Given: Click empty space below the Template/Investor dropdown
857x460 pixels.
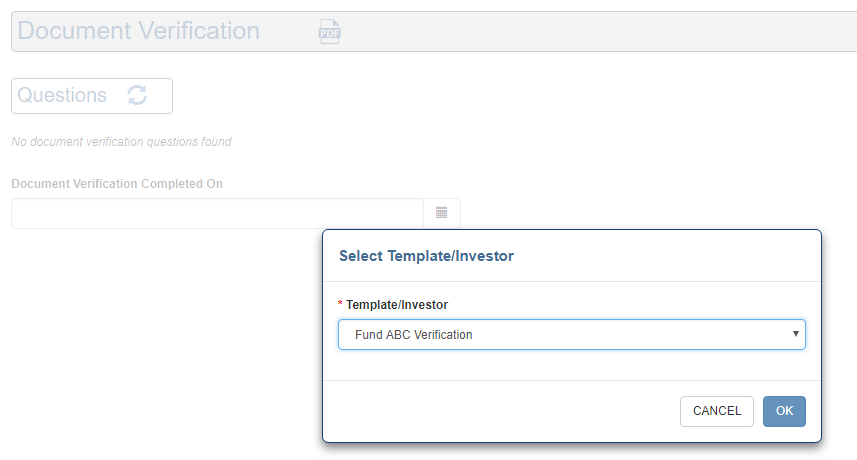Looking at the screenshot, I should click(571, 364).
